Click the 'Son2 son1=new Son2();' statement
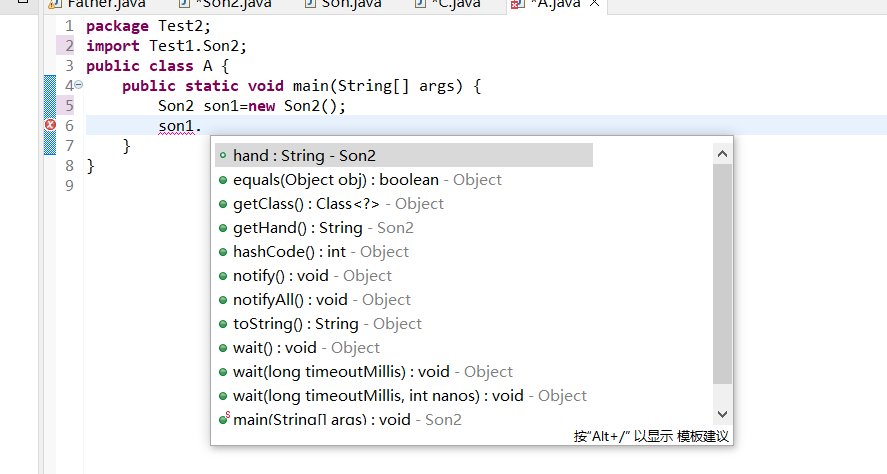This screenshot has width=887, height=474. tap(252, 106)
